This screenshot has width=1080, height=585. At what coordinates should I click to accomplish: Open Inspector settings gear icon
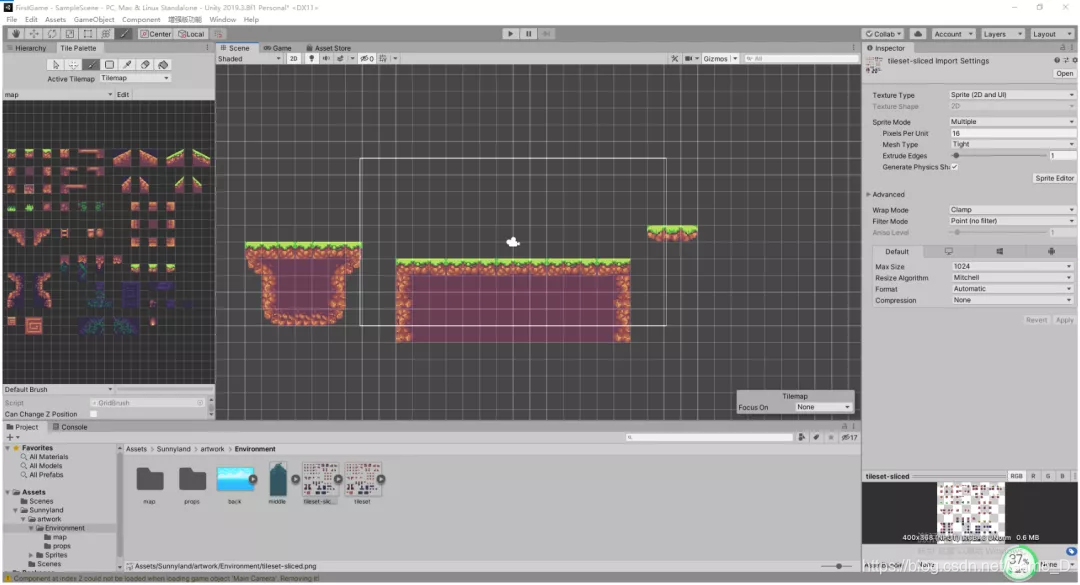[x=1074, y=61]
